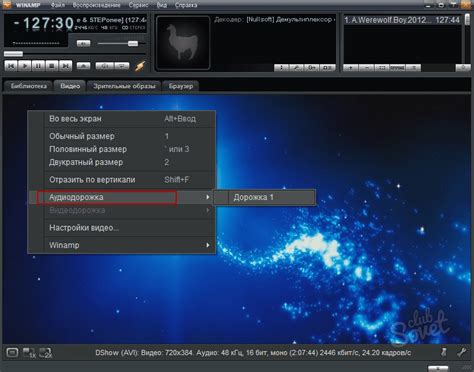Set video to 2x size icon
This screenshot has width=474, height=372.
[x=45, y=353]
